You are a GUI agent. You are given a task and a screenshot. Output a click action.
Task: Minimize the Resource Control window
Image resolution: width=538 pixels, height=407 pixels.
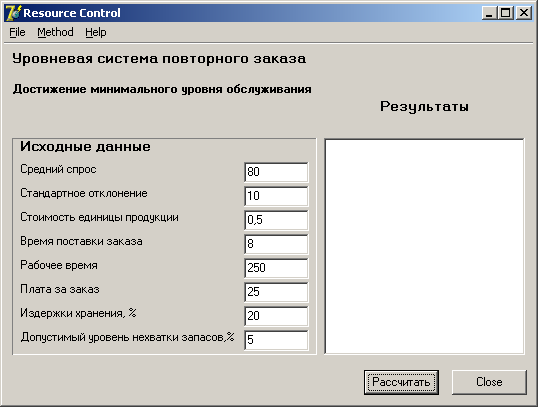(x=489, y=13)
